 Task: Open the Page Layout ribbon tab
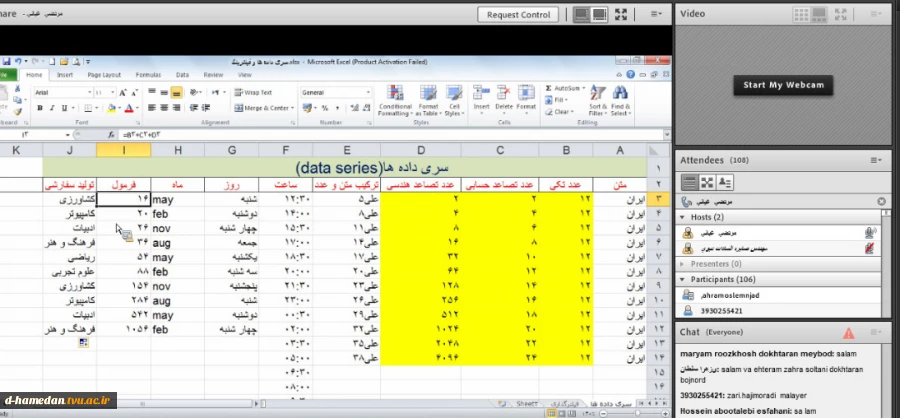104,75
